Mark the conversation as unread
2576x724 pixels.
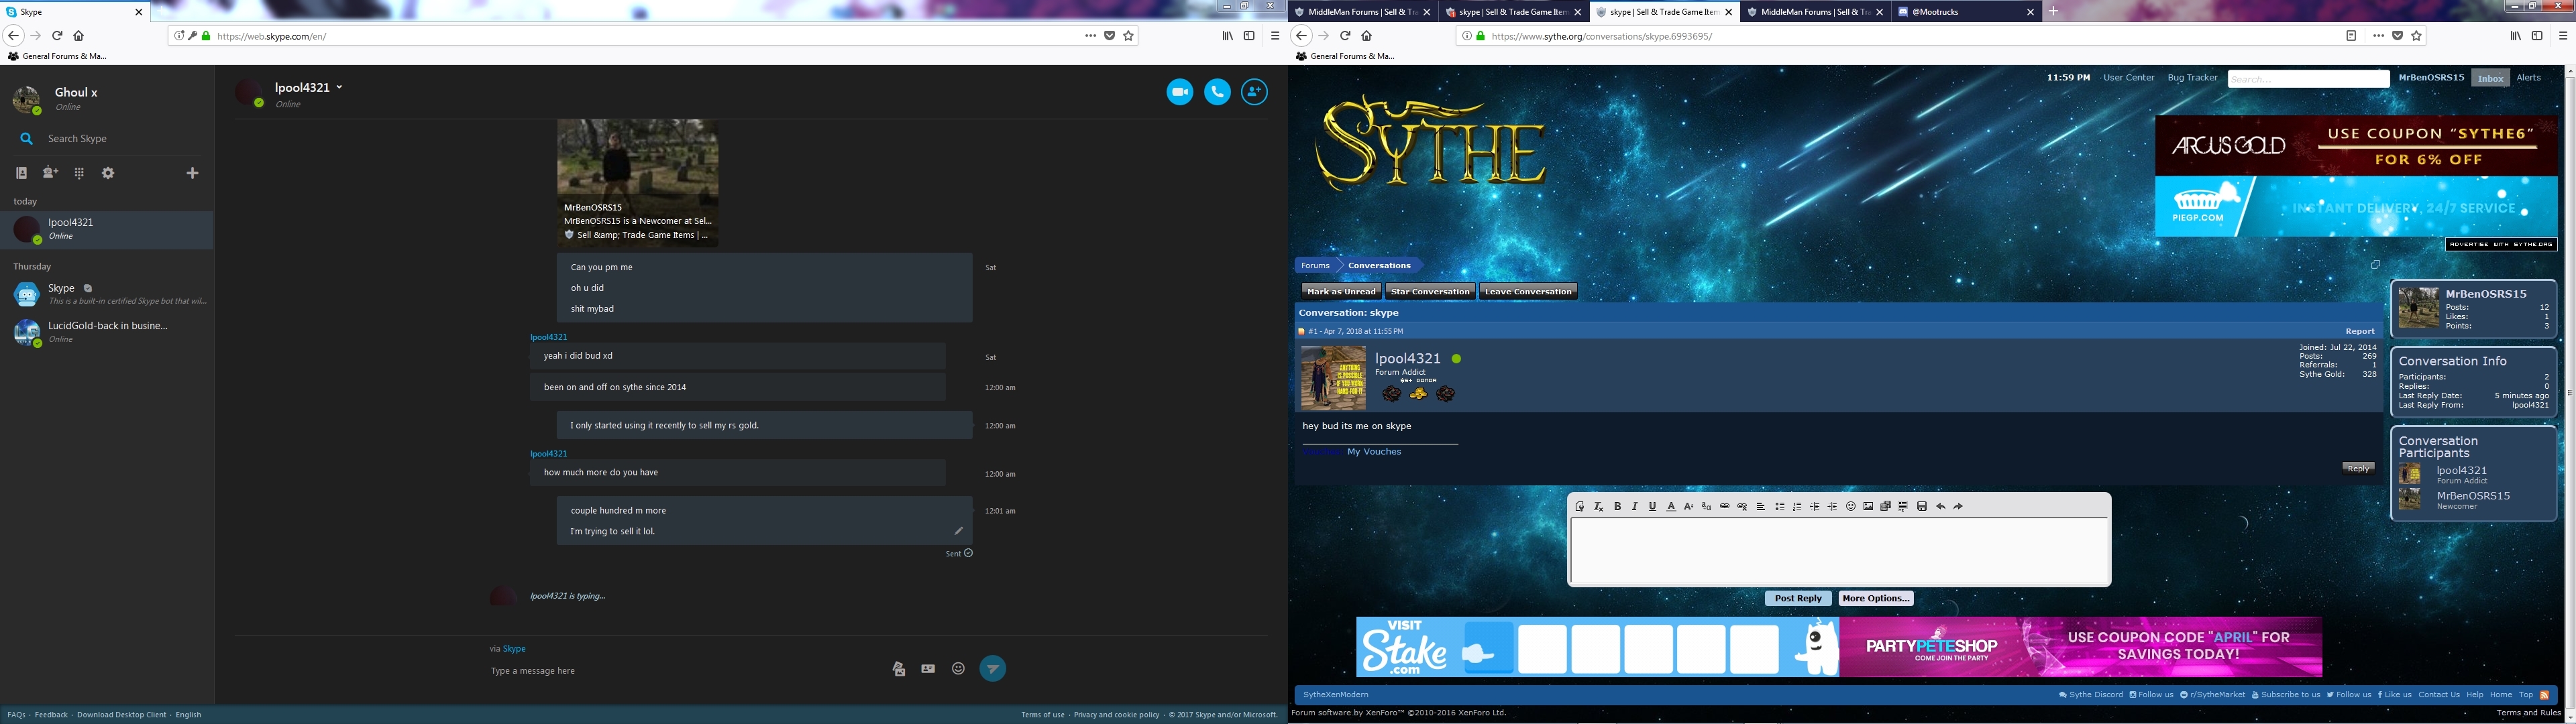(1341, 292)
